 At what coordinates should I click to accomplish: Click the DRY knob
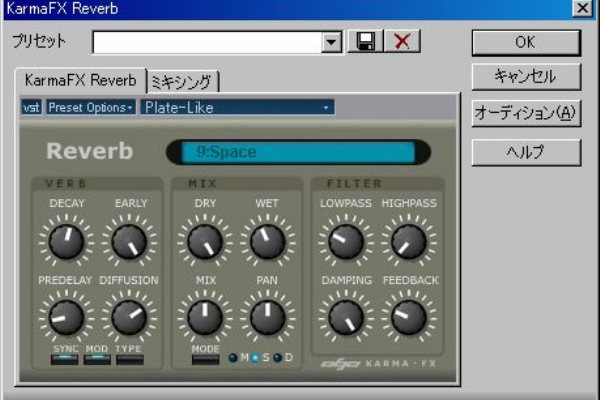(x=205, y=242)
